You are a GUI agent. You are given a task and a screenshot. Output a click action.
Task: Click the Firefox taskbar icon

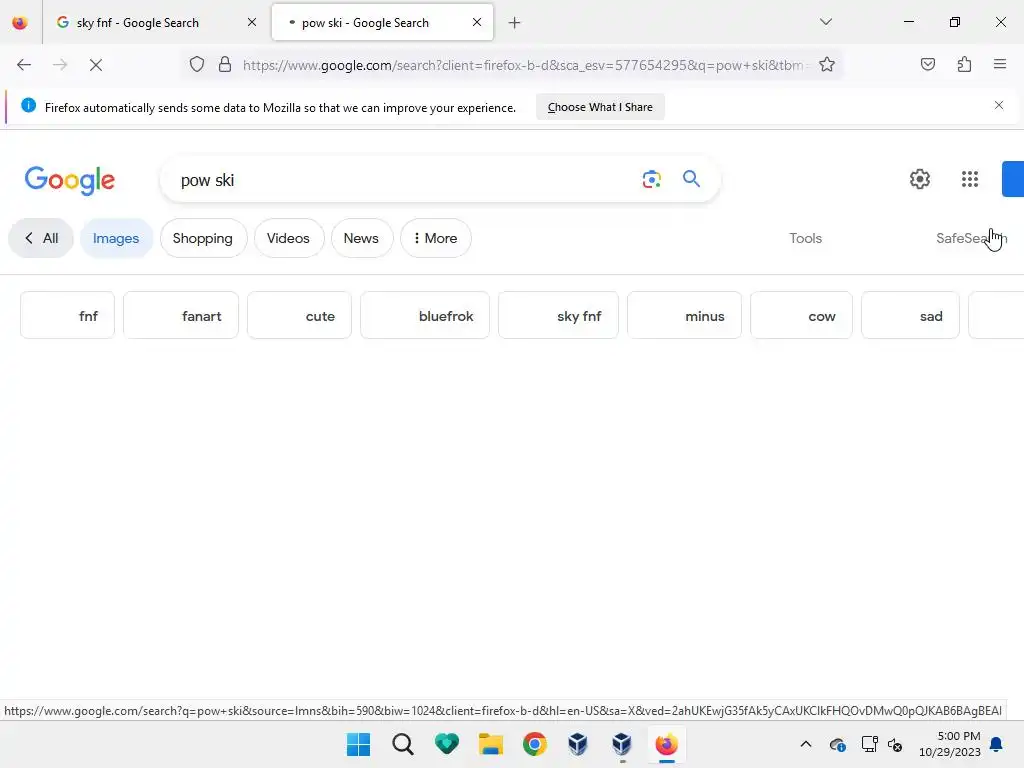[x=666, y=744]
